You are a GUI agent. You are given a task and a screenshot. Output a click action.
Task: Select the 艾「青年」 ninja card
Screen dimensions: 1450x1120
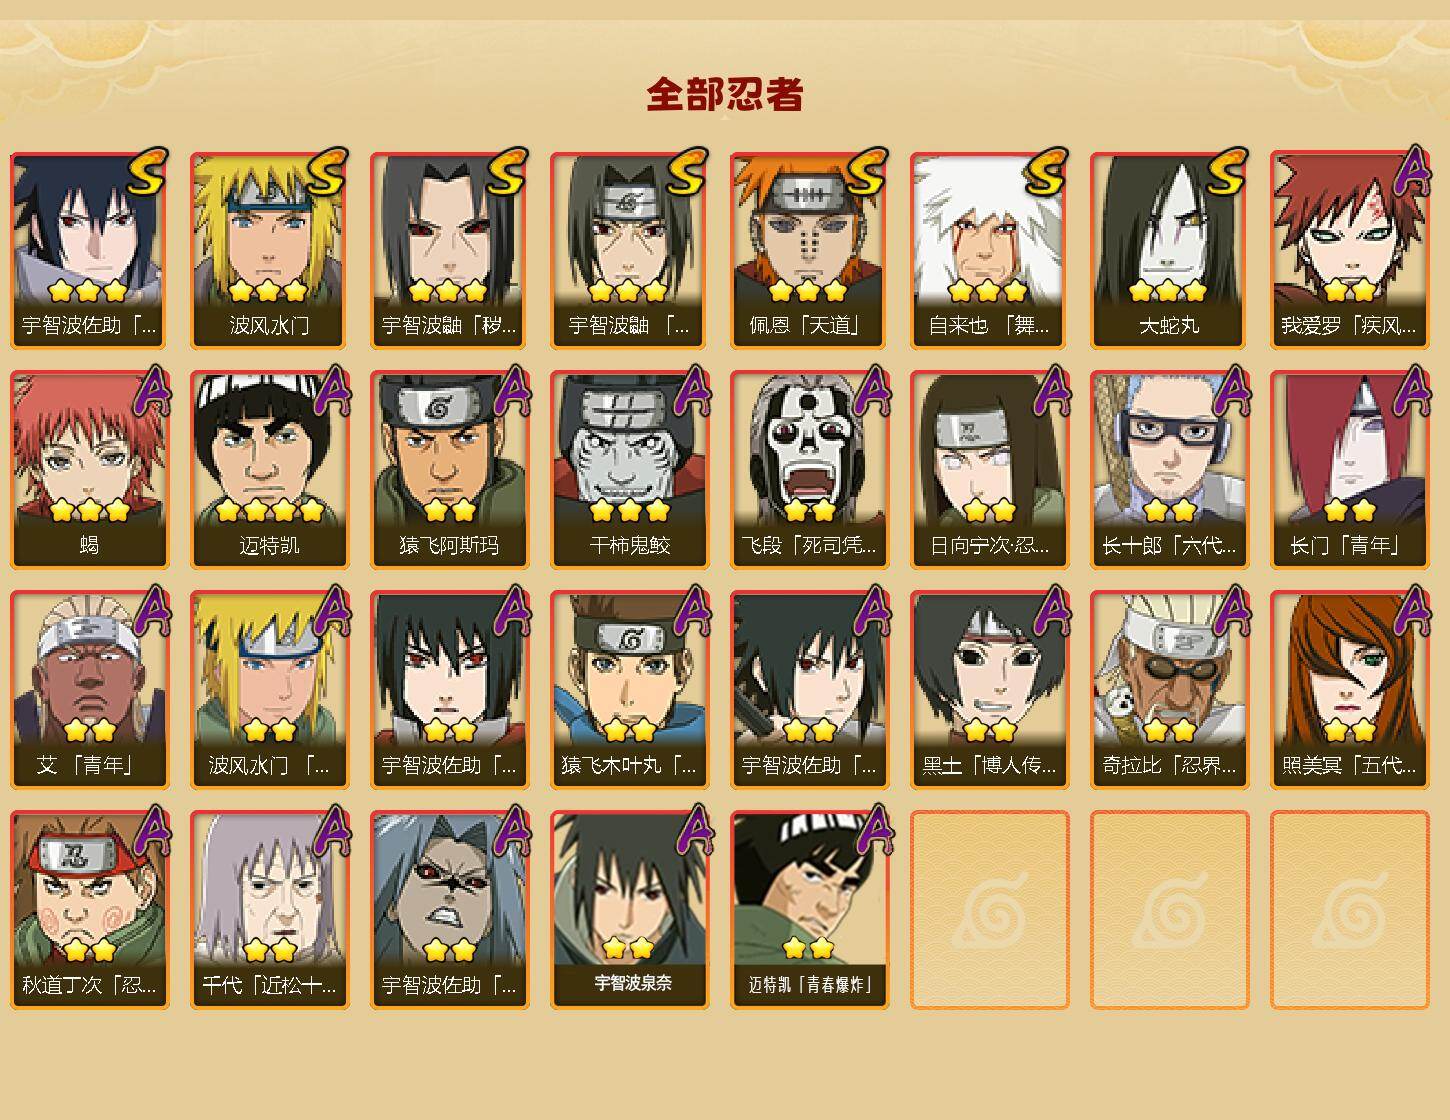89,690
